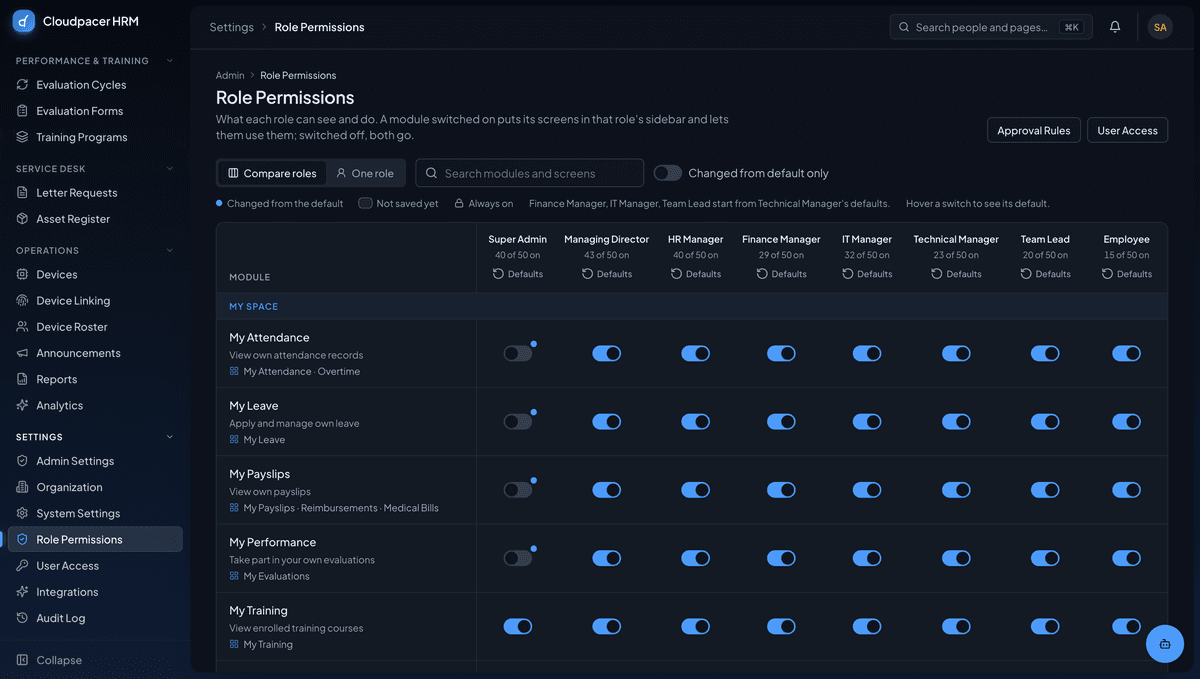Click the User Access header button
This screenshot has width=1200, height=679.
coord(1127,130)
